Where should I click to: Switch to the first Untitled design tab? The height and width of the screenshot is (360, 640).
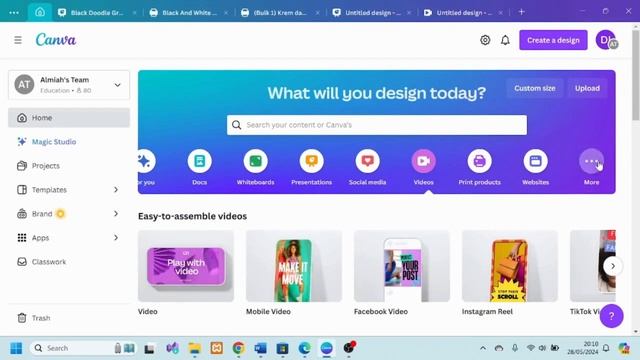pyautogui.click(x=372, y=13)
